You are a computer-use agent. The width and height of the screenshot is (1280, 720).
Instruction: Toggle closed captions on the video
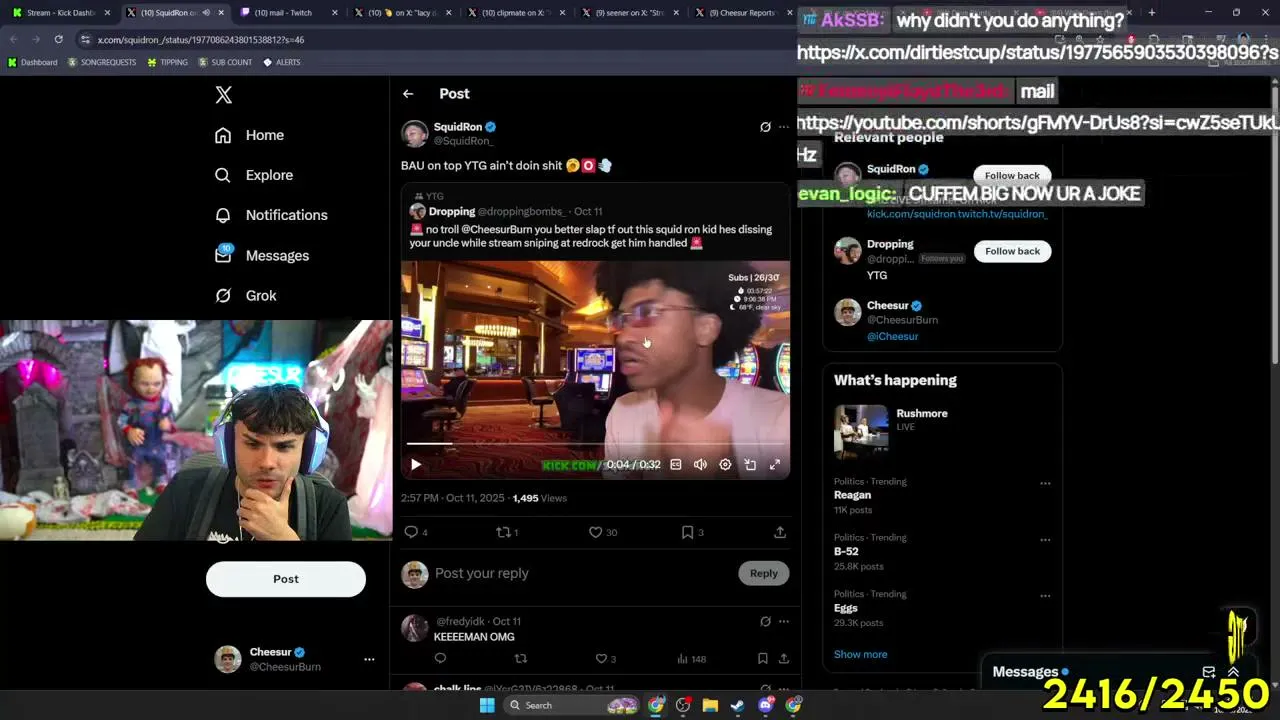click(x=676, y=464)
